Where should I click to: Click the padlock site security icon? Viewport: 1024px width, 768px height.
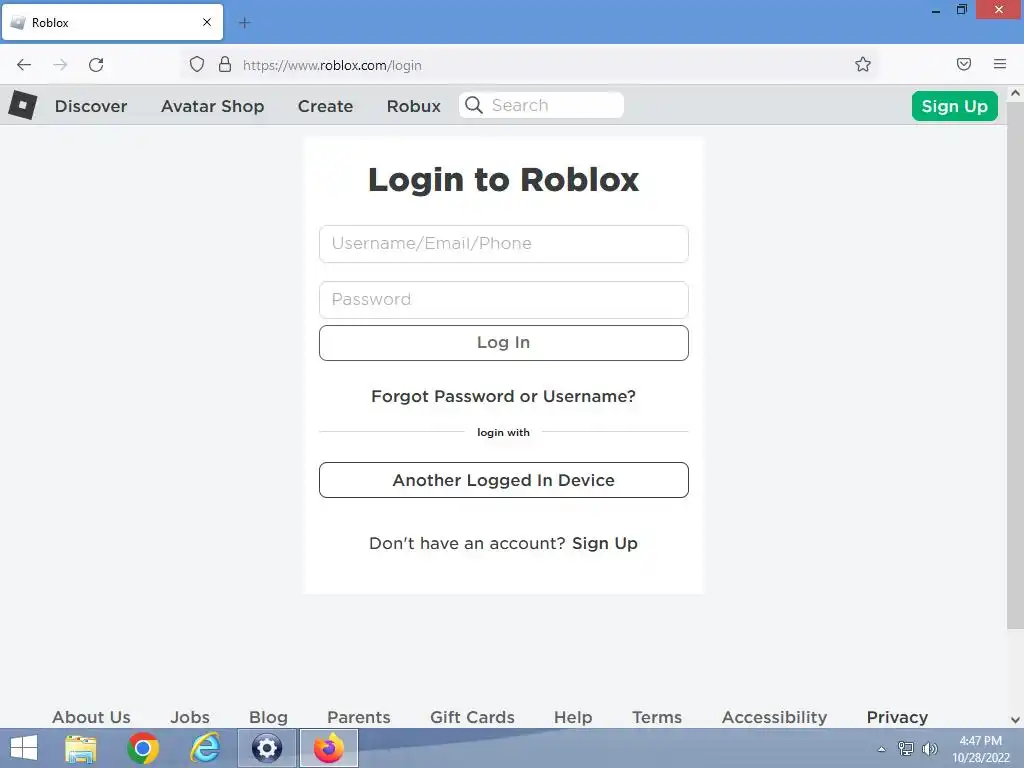[225, 64]
